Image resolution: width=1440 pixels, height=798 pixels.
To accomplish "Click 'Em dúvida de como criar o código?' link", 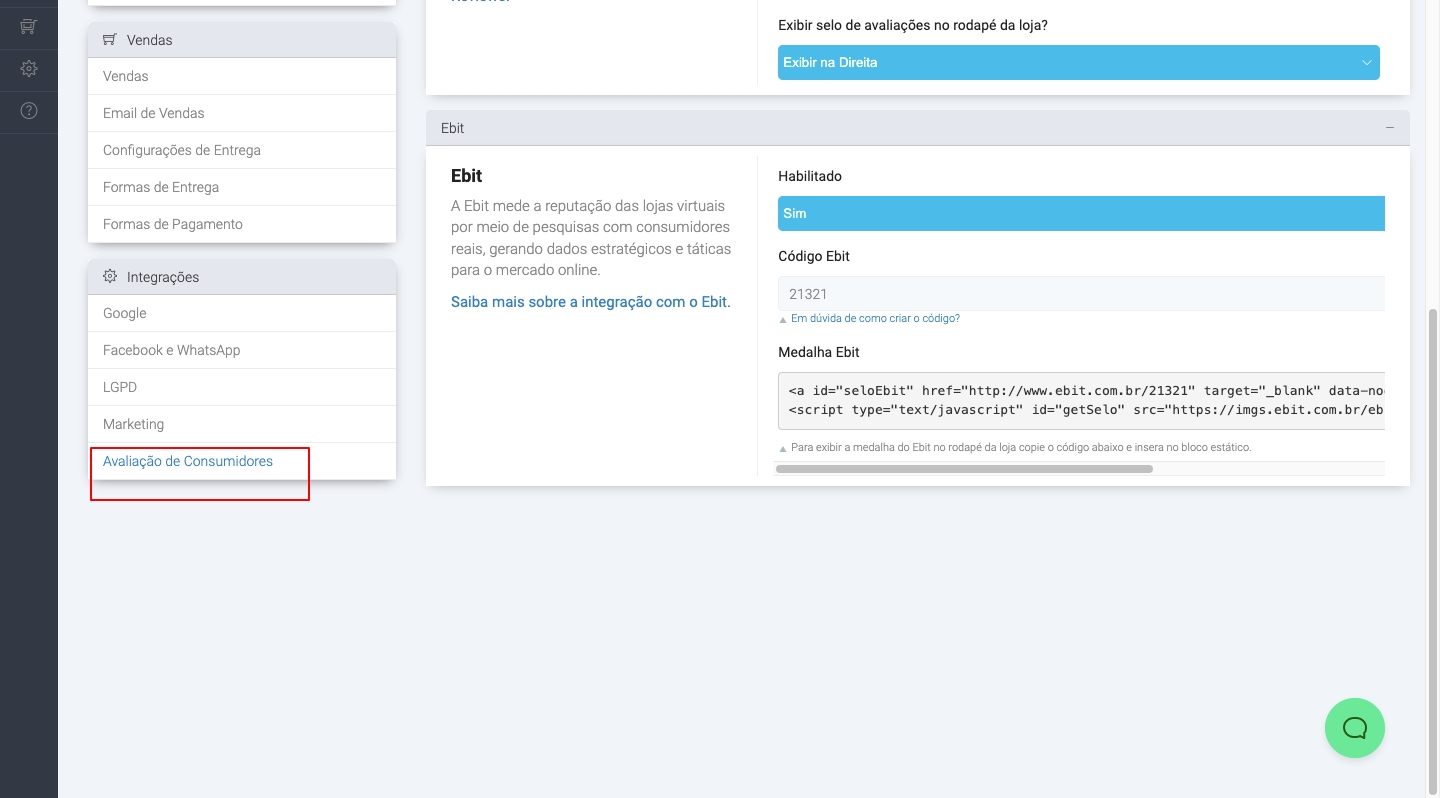I will click(x=875, y=318).
